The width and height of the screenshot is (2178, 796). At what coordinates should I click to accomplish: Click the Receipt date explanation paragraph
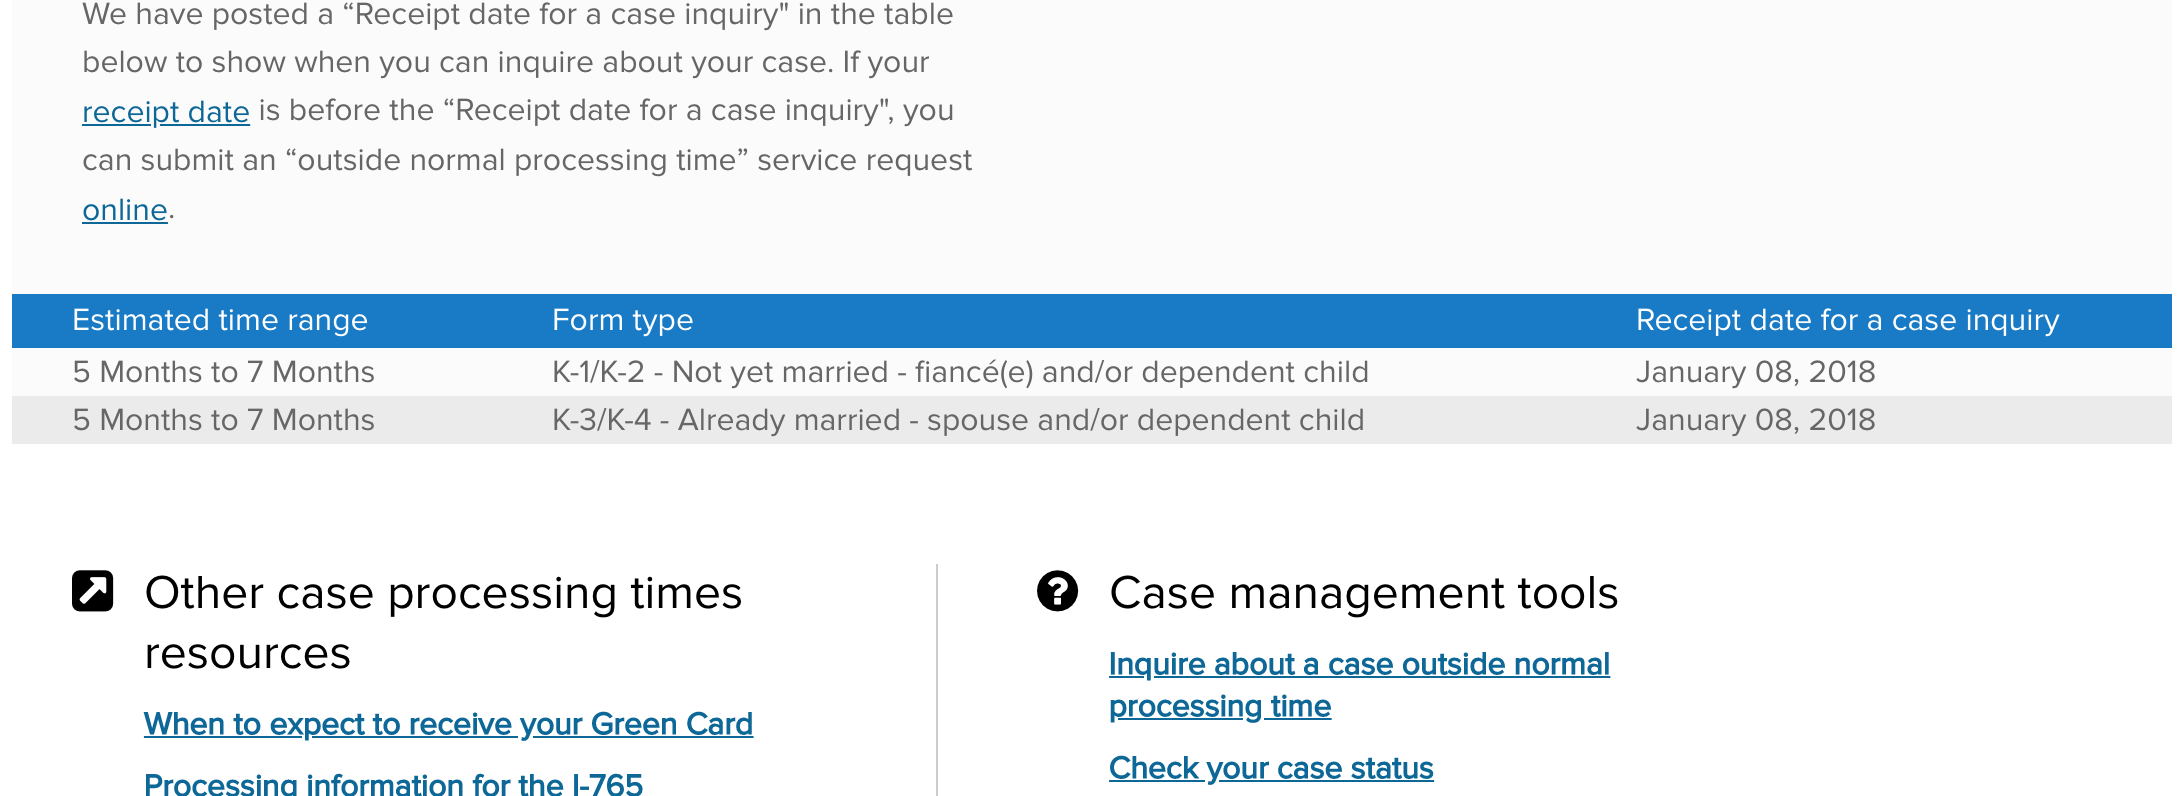point(527,112)
